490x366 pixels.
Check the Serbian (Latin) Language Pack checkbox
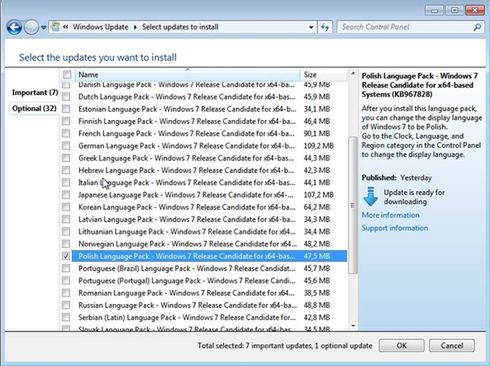pos(66,317)
